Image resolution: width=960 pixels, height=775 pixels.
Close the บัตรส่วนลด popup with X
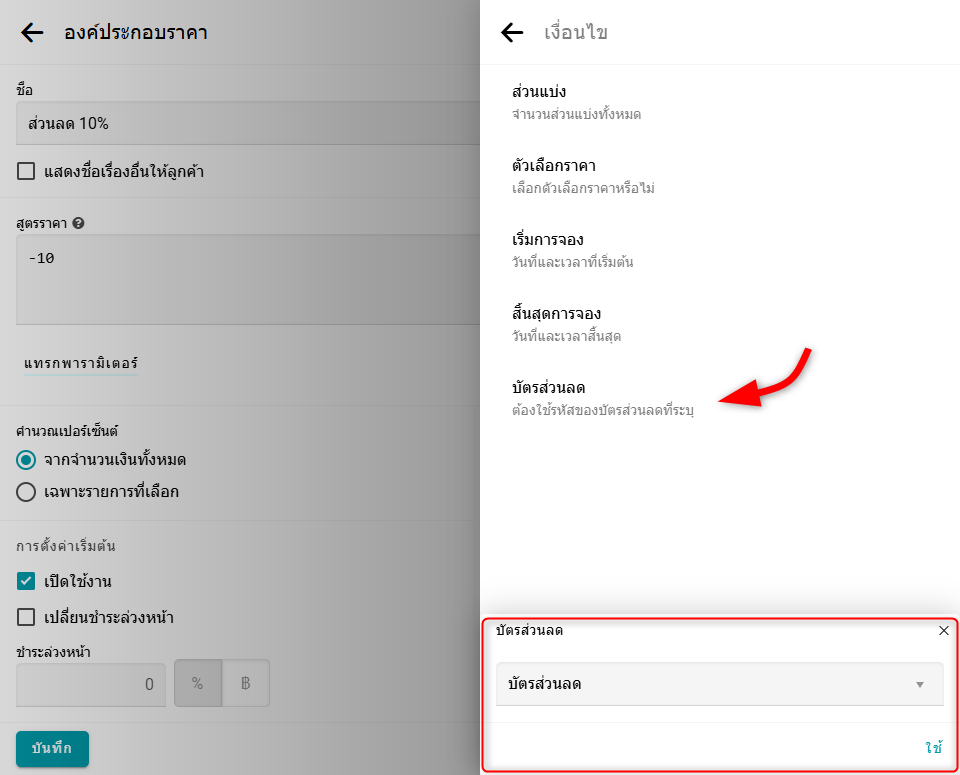coord(943,631)
